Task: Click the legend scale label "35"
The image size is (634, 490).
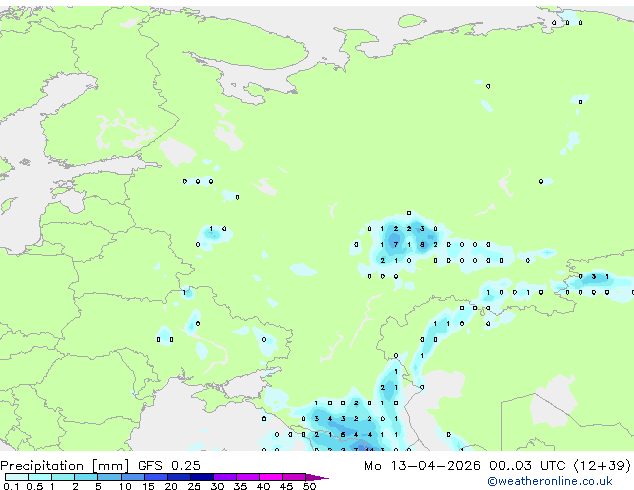Action: tap(240, 486)
